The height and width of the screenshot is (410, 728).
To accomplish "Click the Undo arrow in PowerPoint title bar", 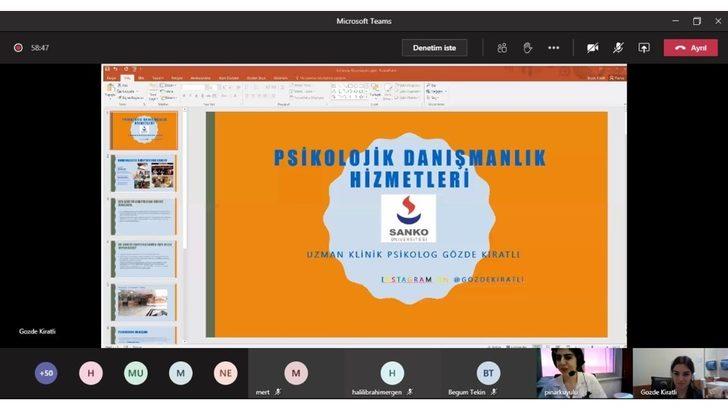I will point(116,69).
